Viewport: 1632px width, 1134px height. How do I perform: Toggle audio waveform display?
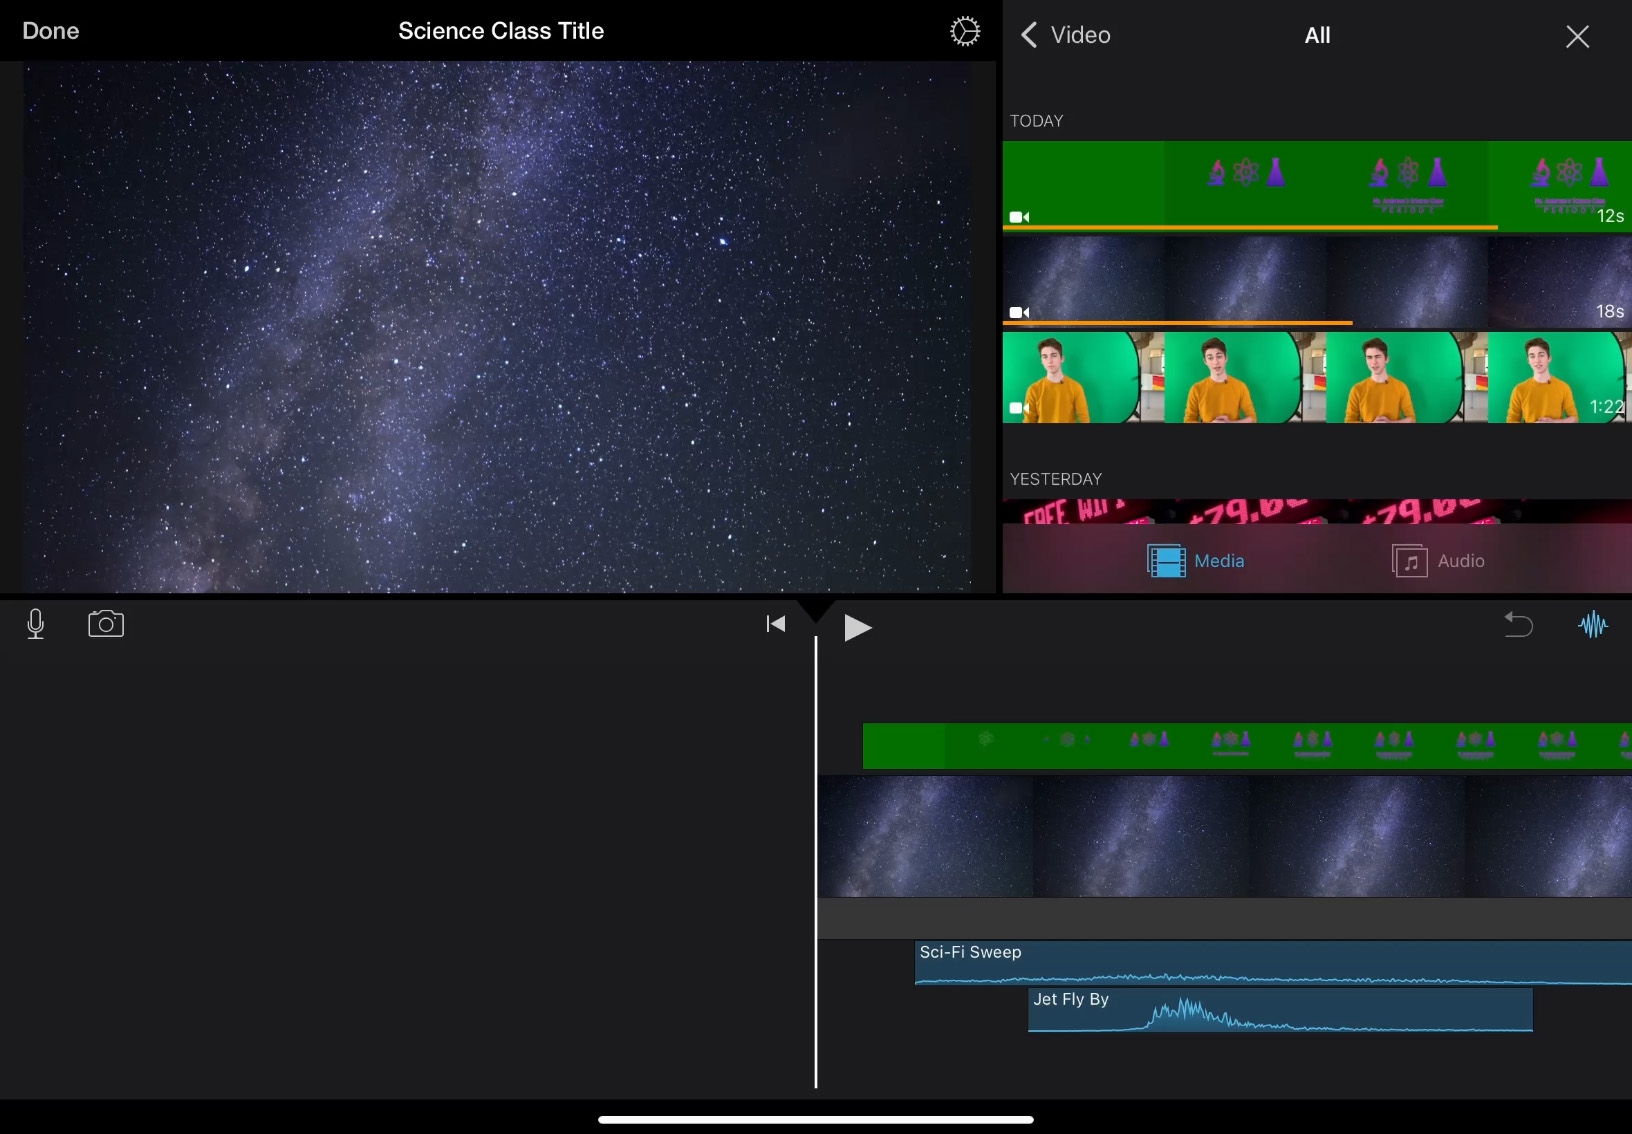1592,625
